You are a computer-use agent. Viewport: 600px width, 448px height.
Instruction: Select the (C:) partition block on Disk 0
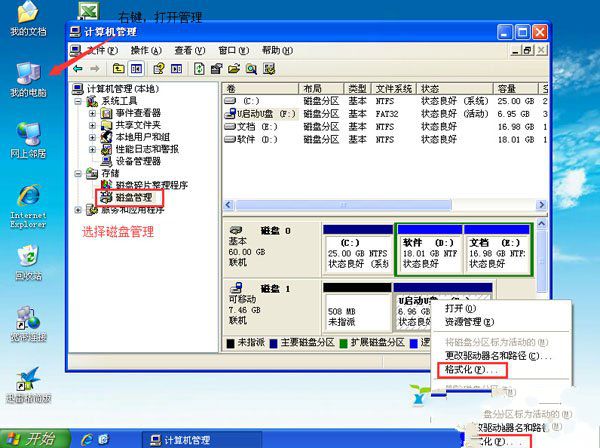tap(356, 248)
